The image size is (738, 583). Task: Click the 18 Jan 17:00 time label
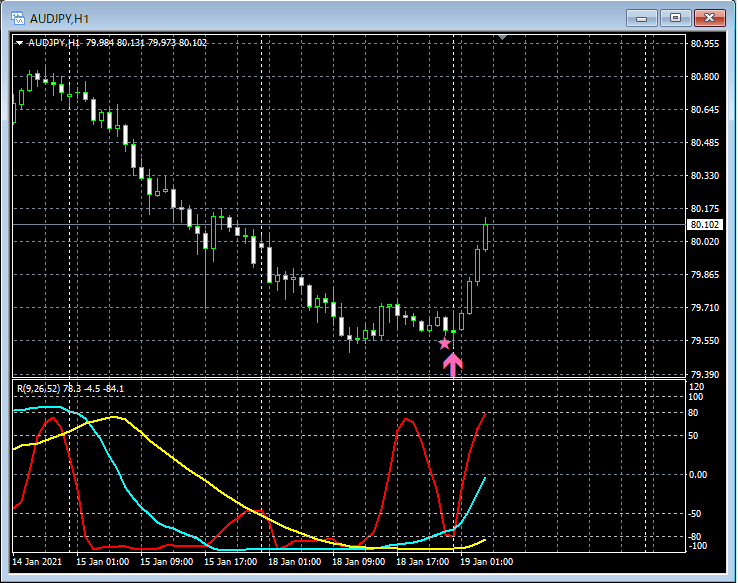[423, 562]
